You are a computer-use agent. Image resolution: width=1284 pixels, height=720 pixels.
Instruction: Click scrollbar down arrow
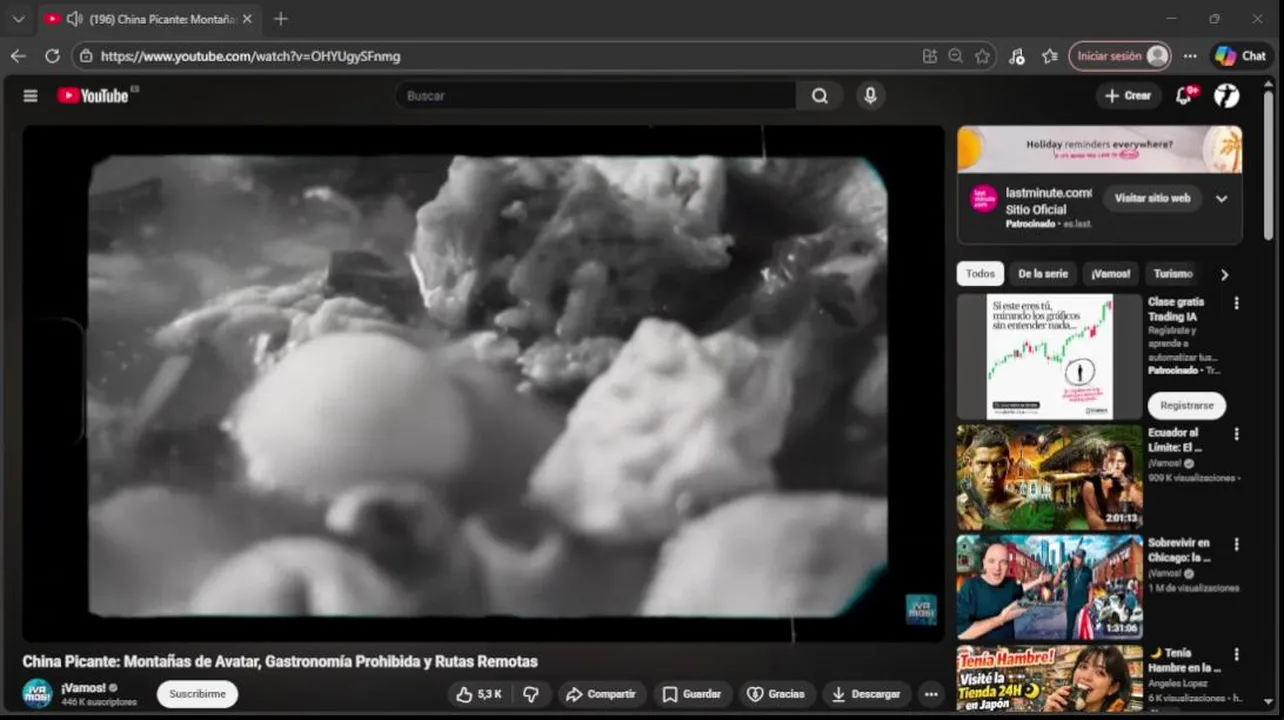click(x=1269, y=703)
